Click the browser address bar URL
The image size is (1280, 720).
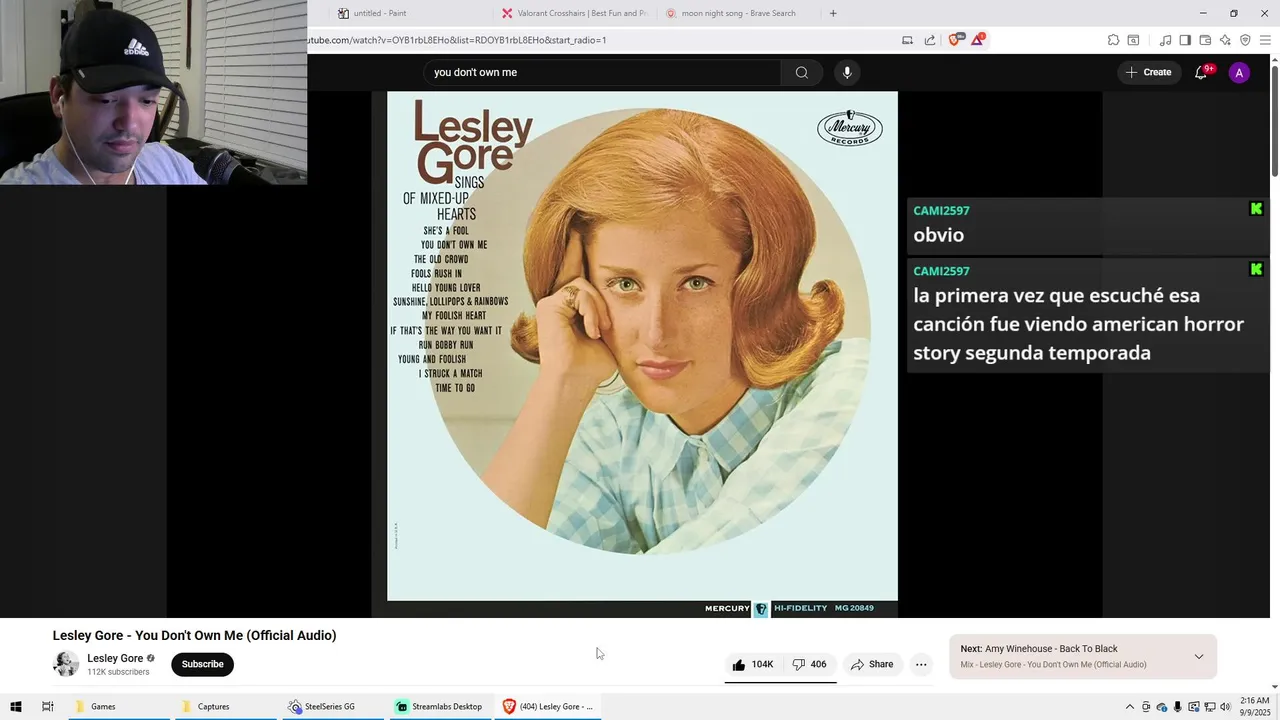click(457, 40)
